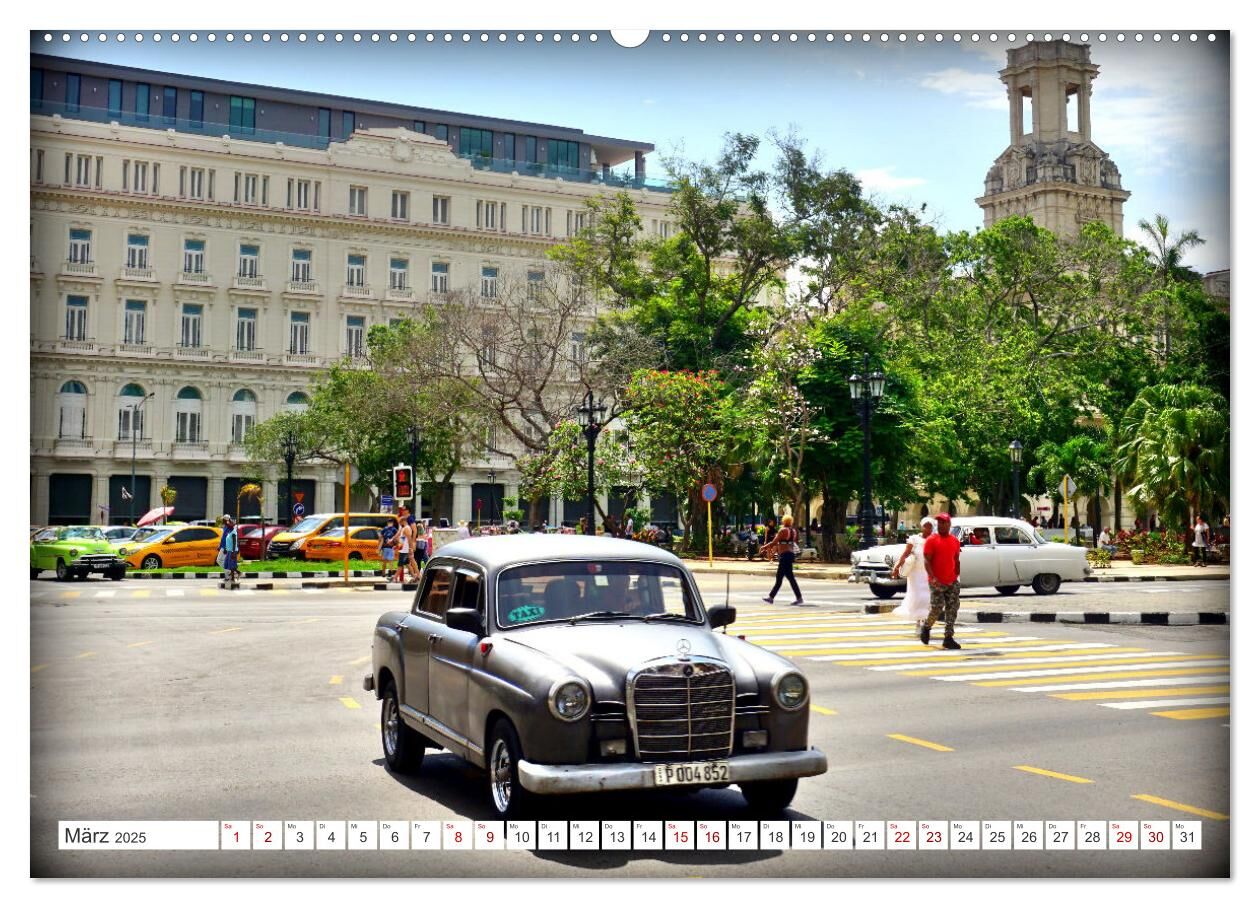Click the Mercedes left round headlight

(x=569, y=699)
